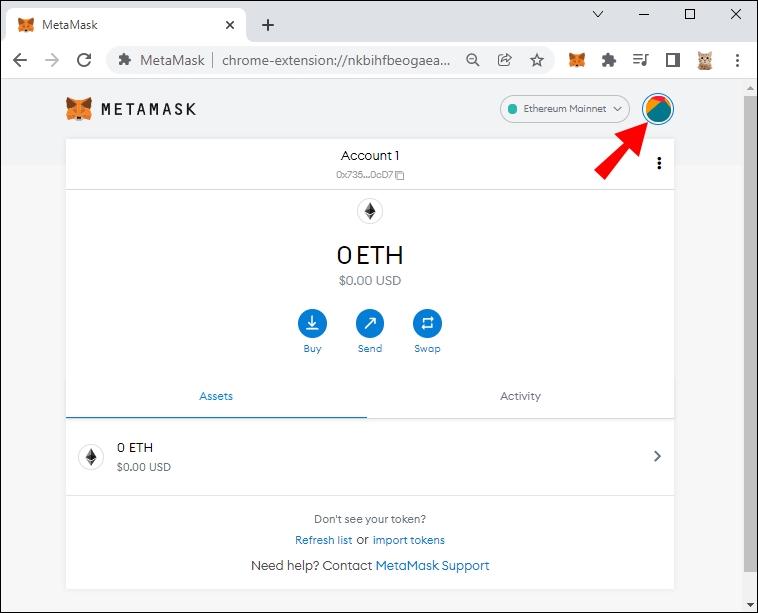Click the import tokens link
Screen dimensions: 758x613
408,540
